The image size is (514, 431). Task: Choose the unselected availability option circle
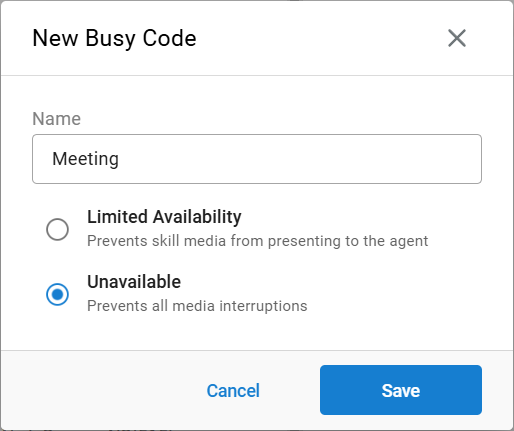57,229
